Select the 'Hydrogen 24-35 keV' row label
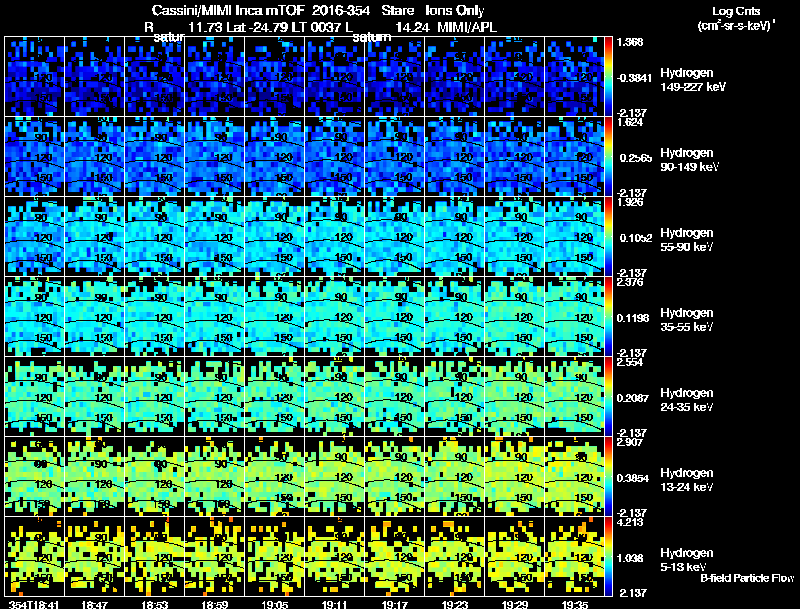 point(687,400)
